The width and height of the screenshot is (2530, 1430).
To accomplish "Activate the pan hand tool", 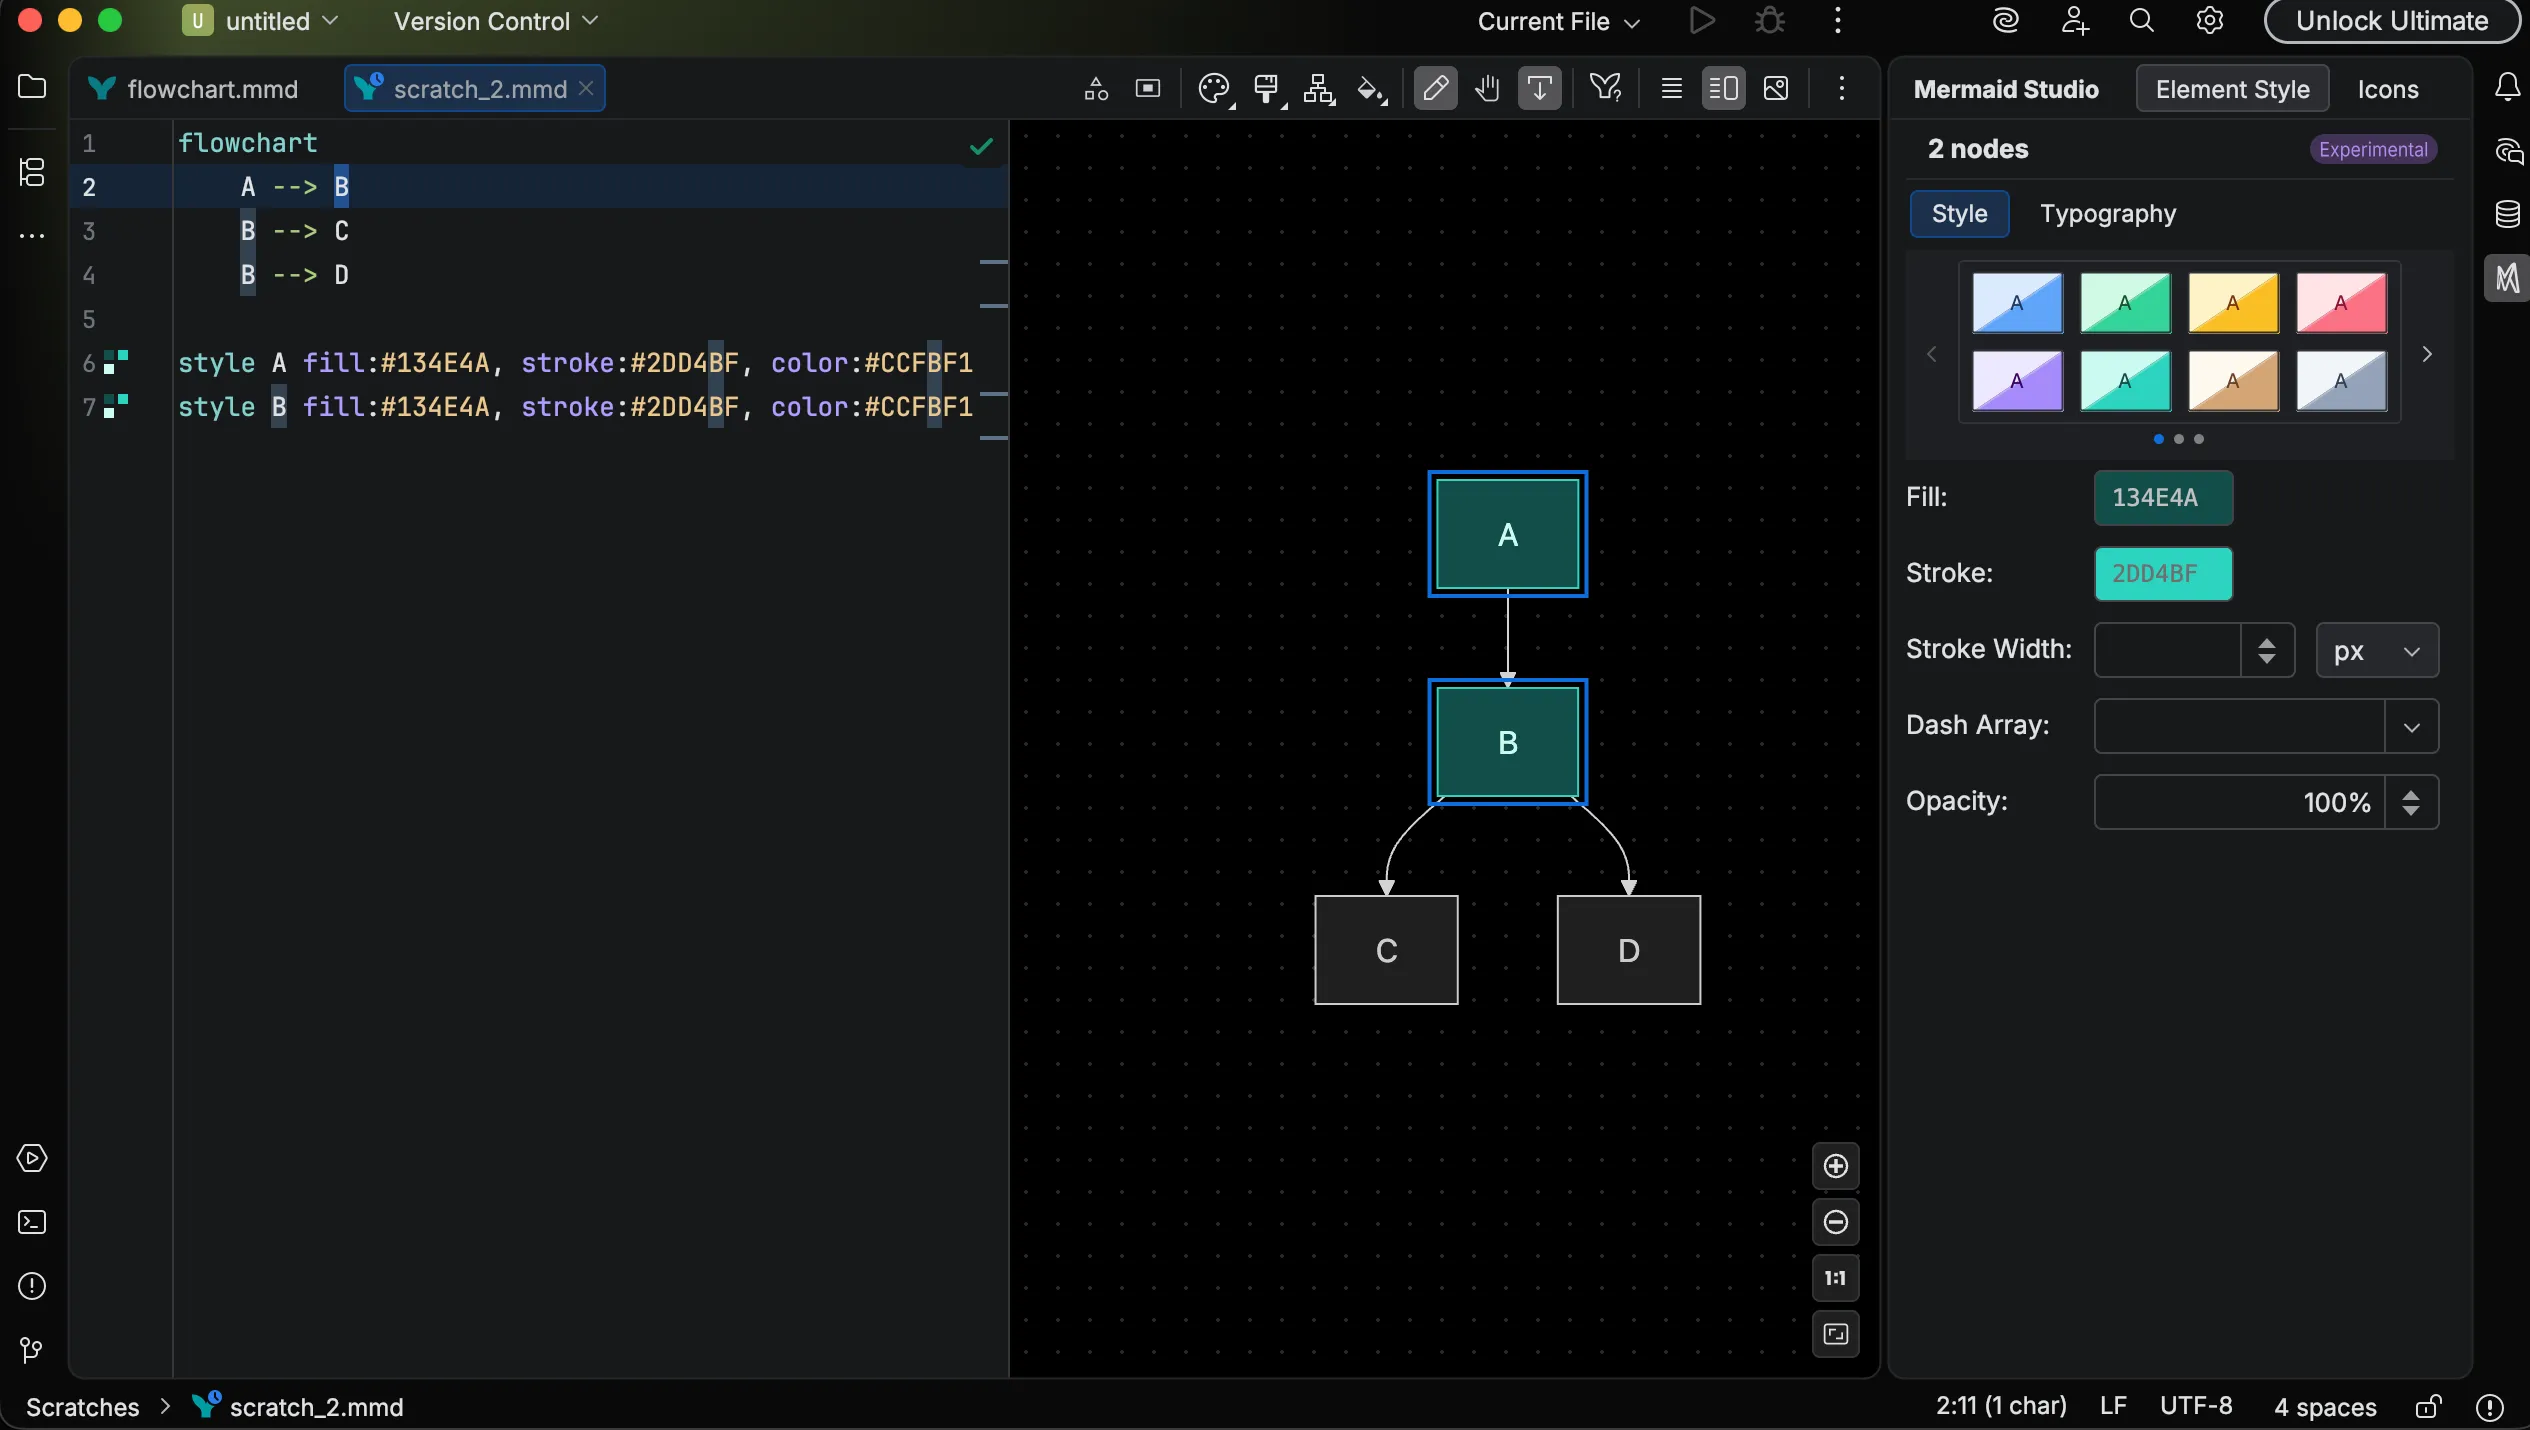I will click(1487, 88).
